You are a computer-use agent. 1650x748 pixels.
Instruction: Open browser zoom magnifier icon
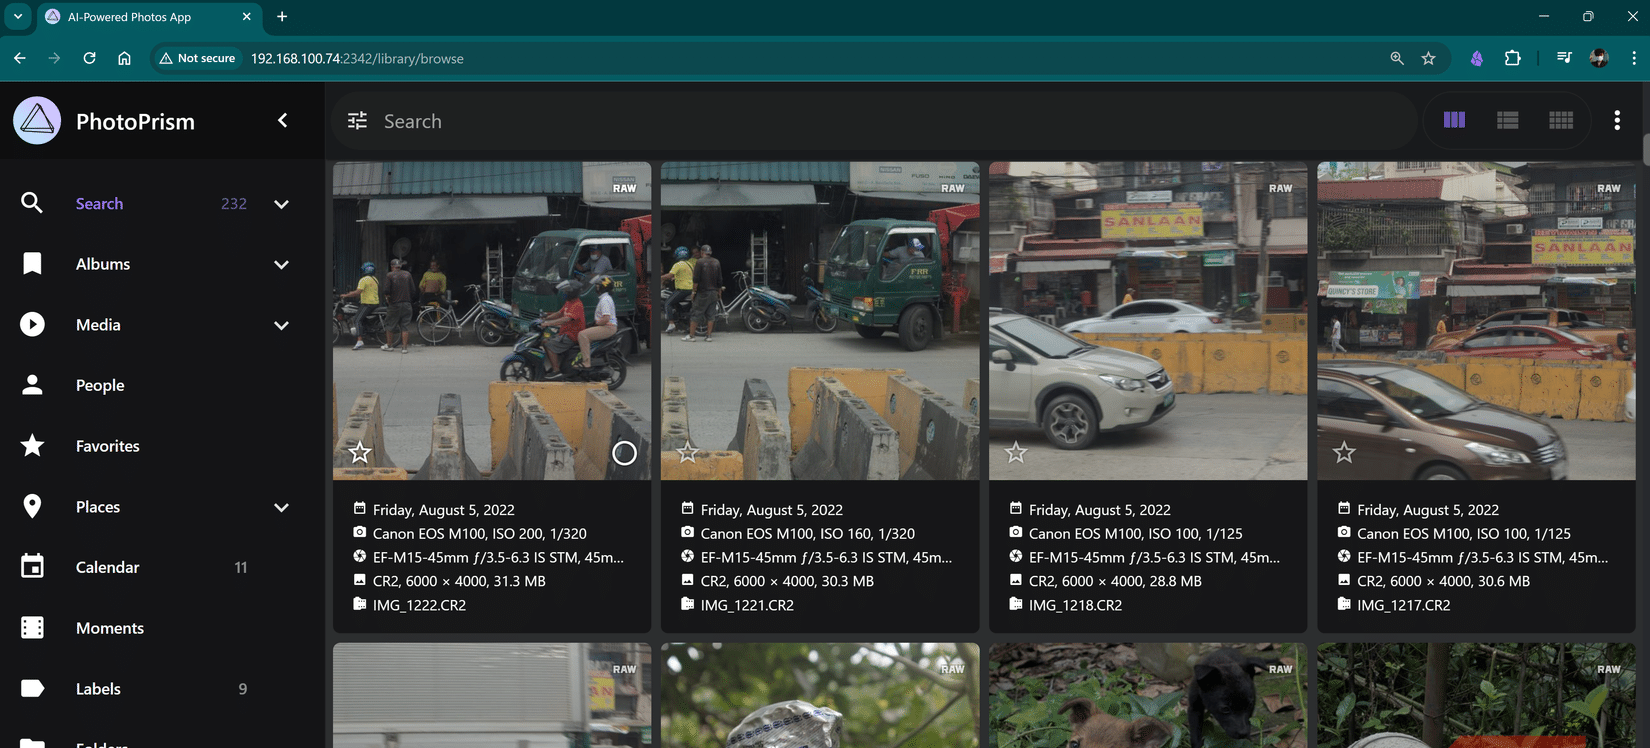click(x=1397, y=58)
